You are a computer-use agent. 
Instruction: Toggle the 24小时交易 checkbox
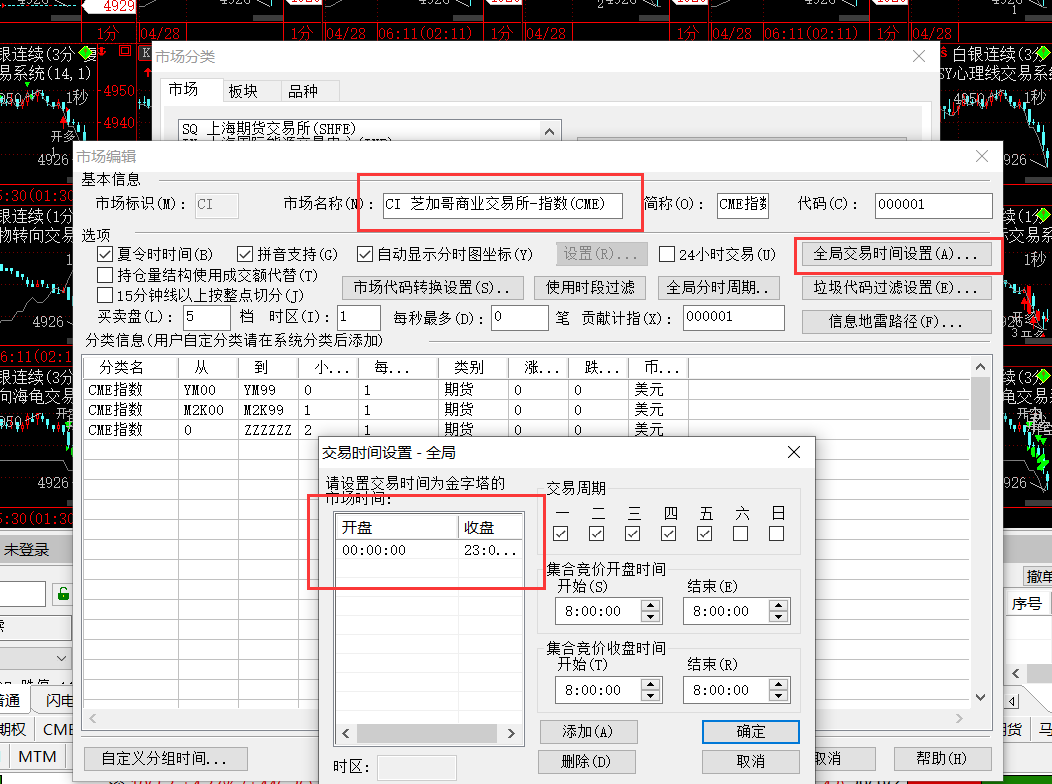(x=667, y=255)
